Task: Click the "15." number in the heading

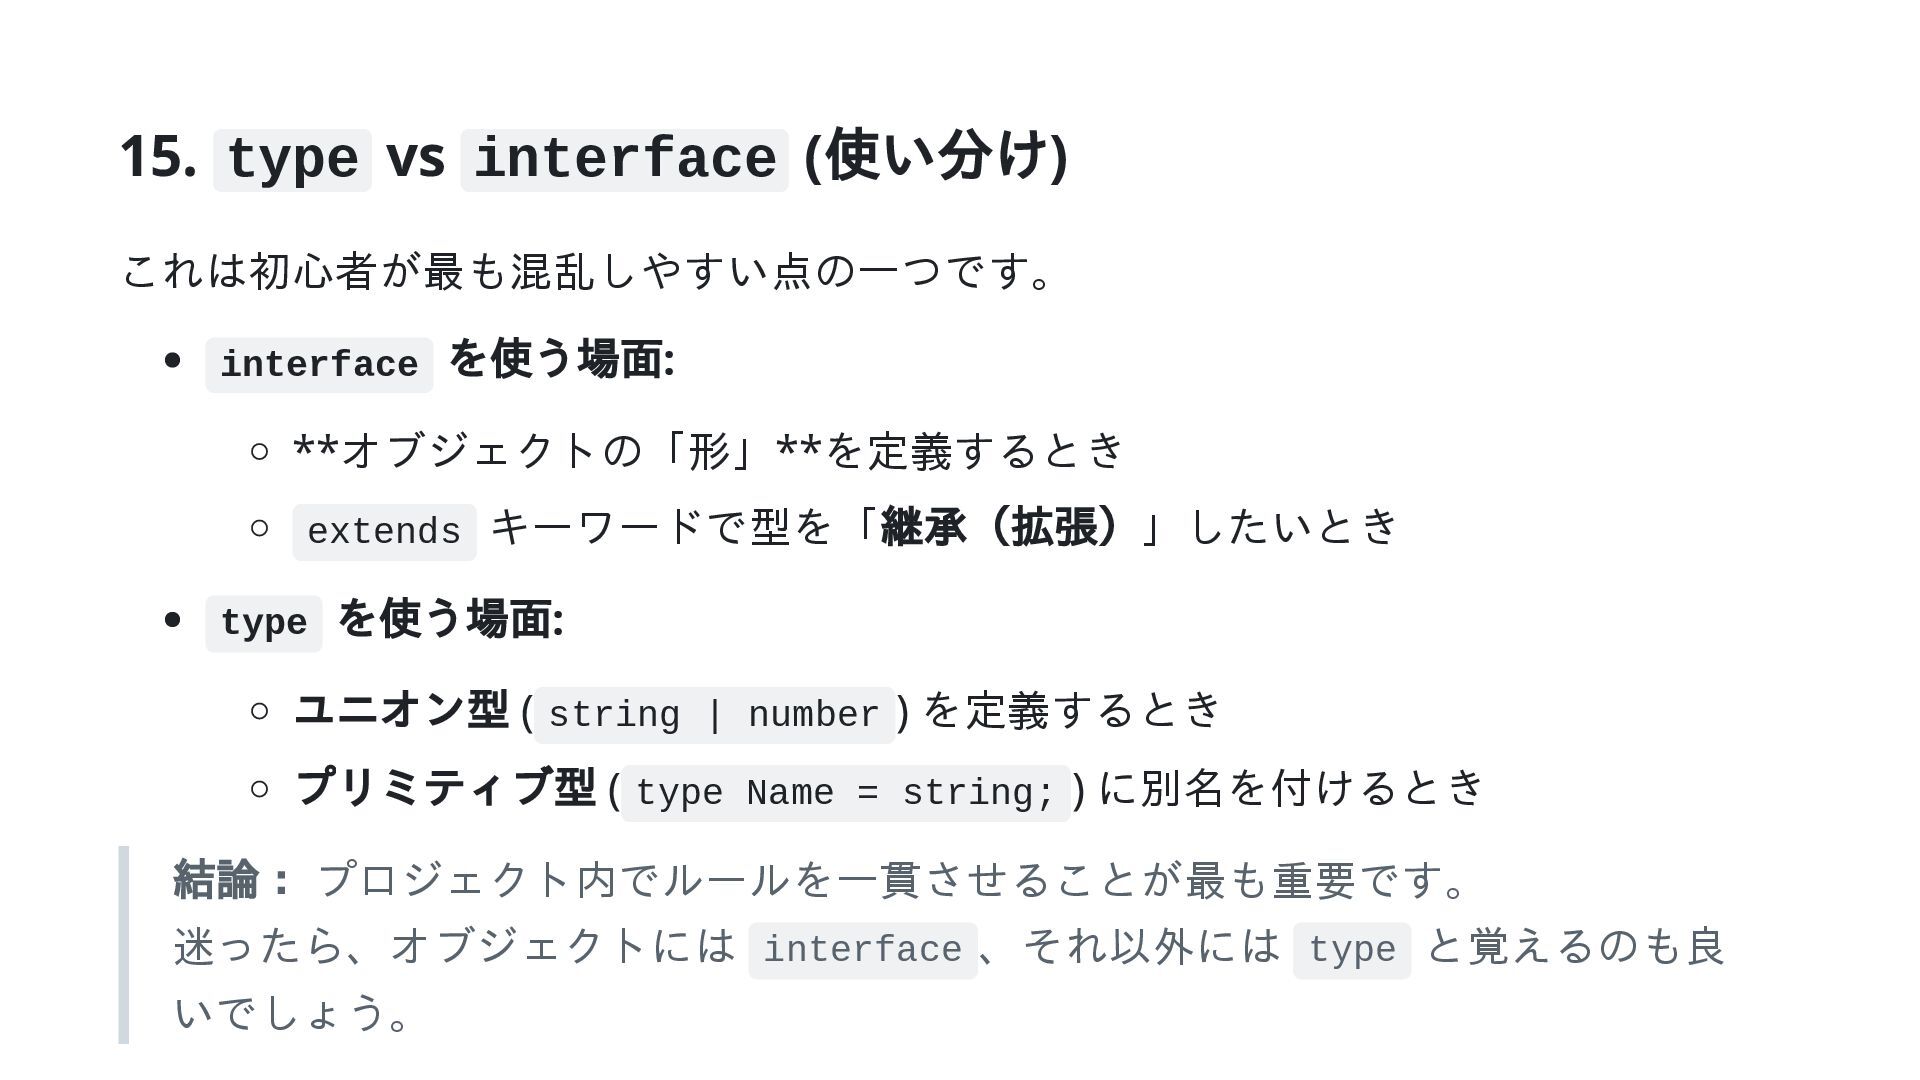Action: tap(158, 158)
